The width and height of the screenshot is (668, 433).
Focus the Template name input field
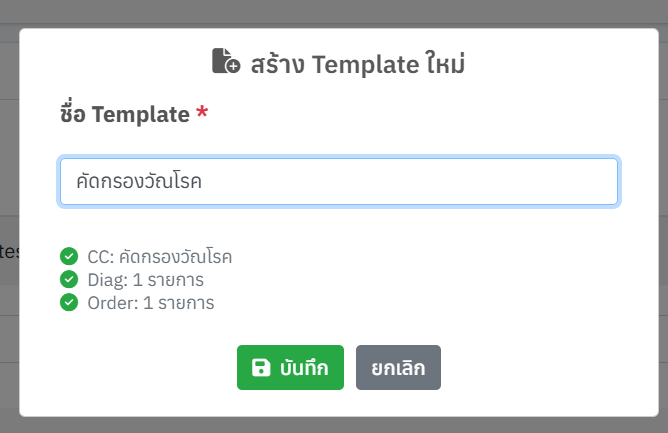coord(339,181)
